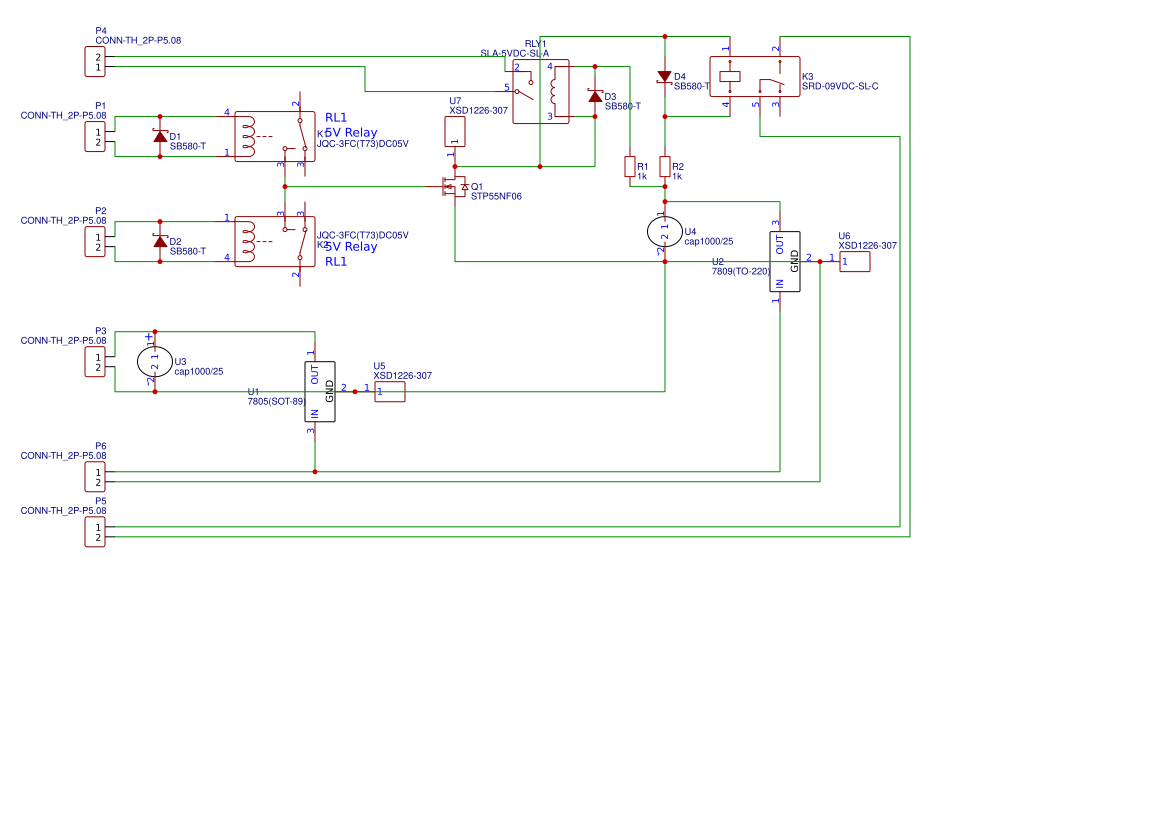Click the SLA-5VDC-SL-A part label
This screenshot has width=1169, height=828.
pyautogui.click(x=514, y=54)
